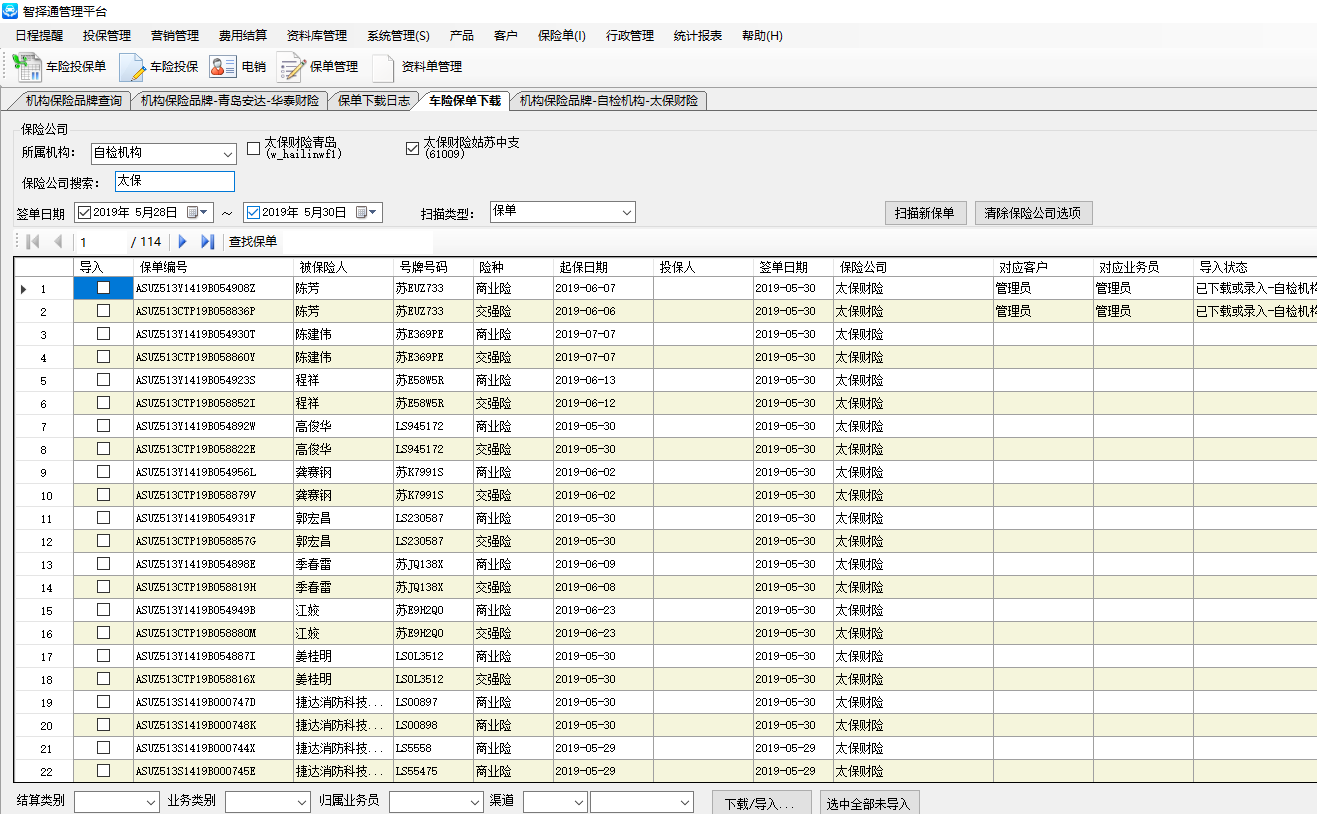Click the 保险公司搜索 input field
This screenshot has height=814, width=1317.
[x=174, y=181]
